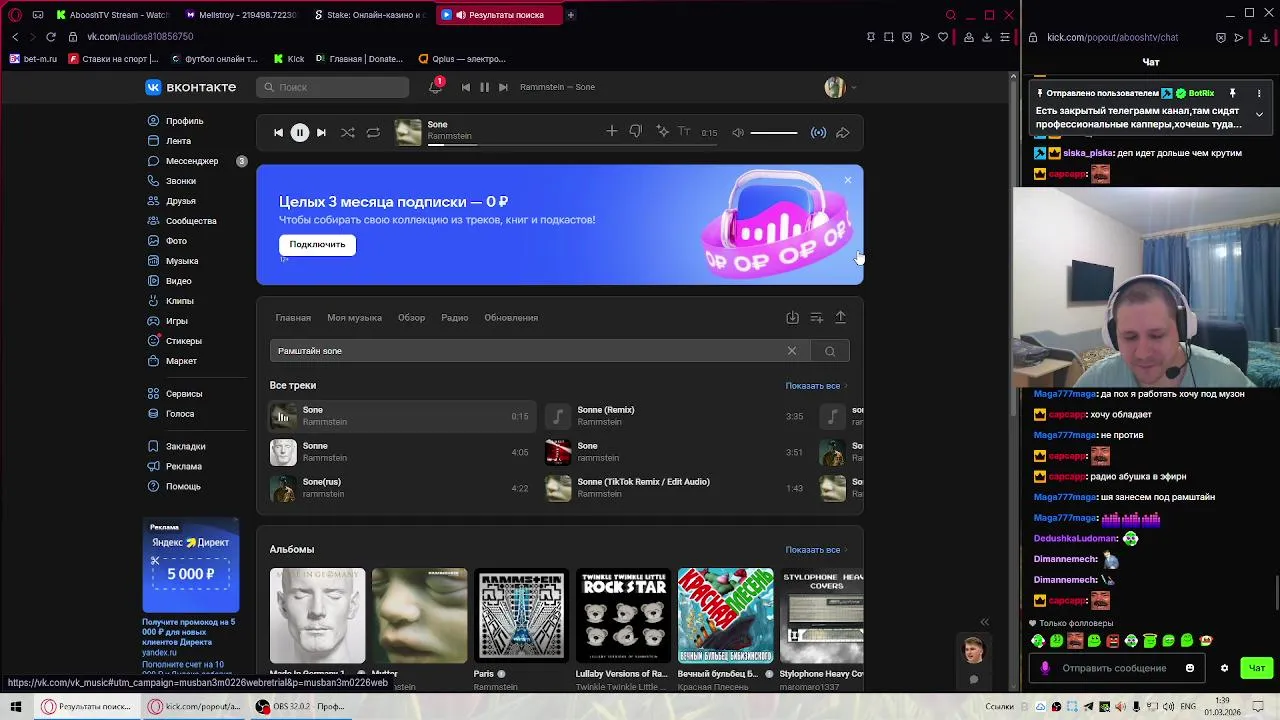Viewport: 1280px width, 720px height.
Task: Show all tracks via Показать все
Action: (x=816, y=386)
